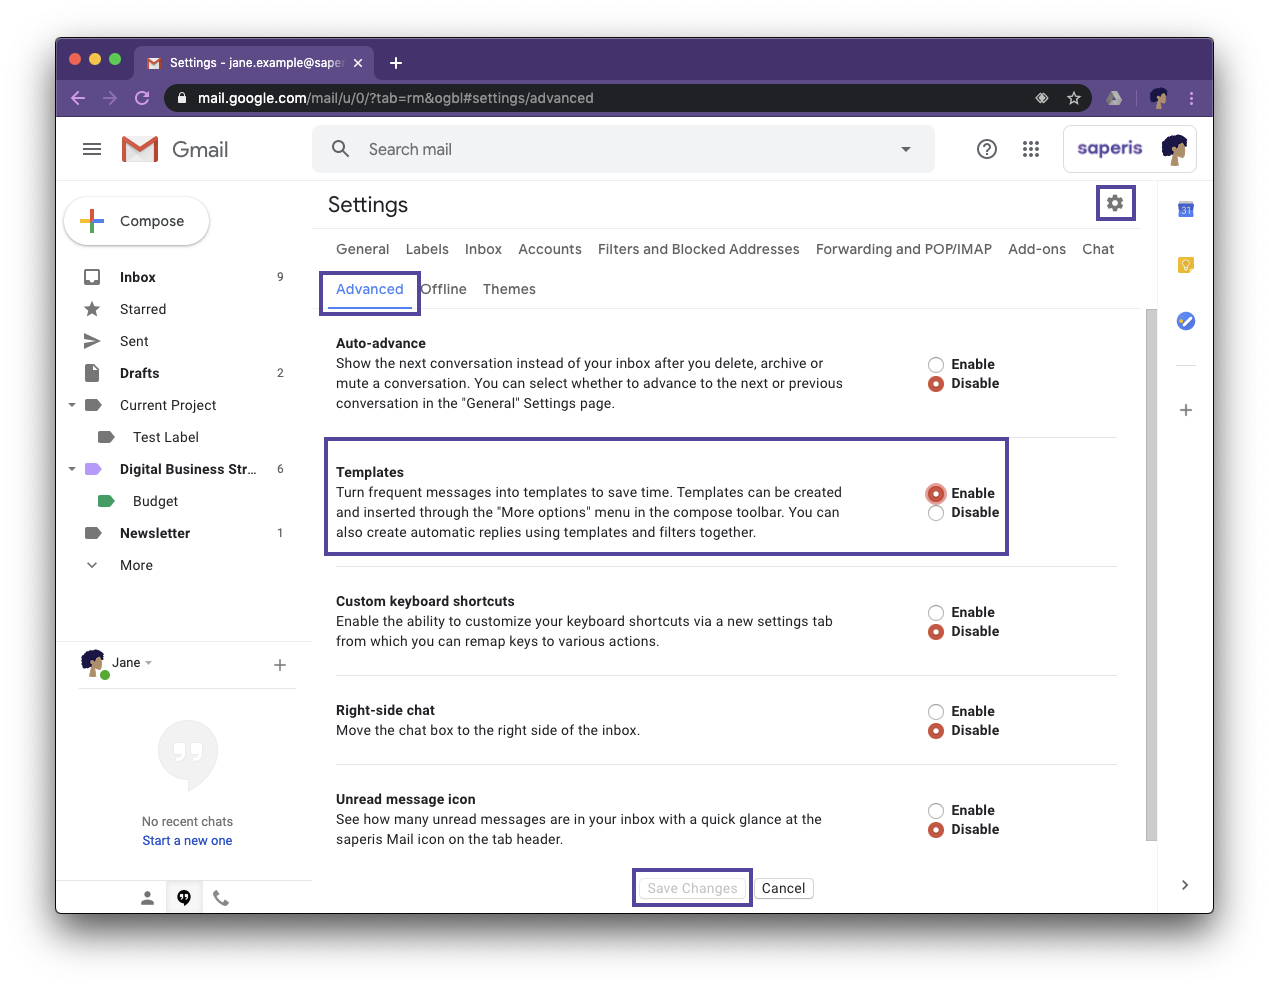The width and height of the screenshot is (1269, 987).
Task: Enable Auto-advance
Action: click(x=936, y=365)
